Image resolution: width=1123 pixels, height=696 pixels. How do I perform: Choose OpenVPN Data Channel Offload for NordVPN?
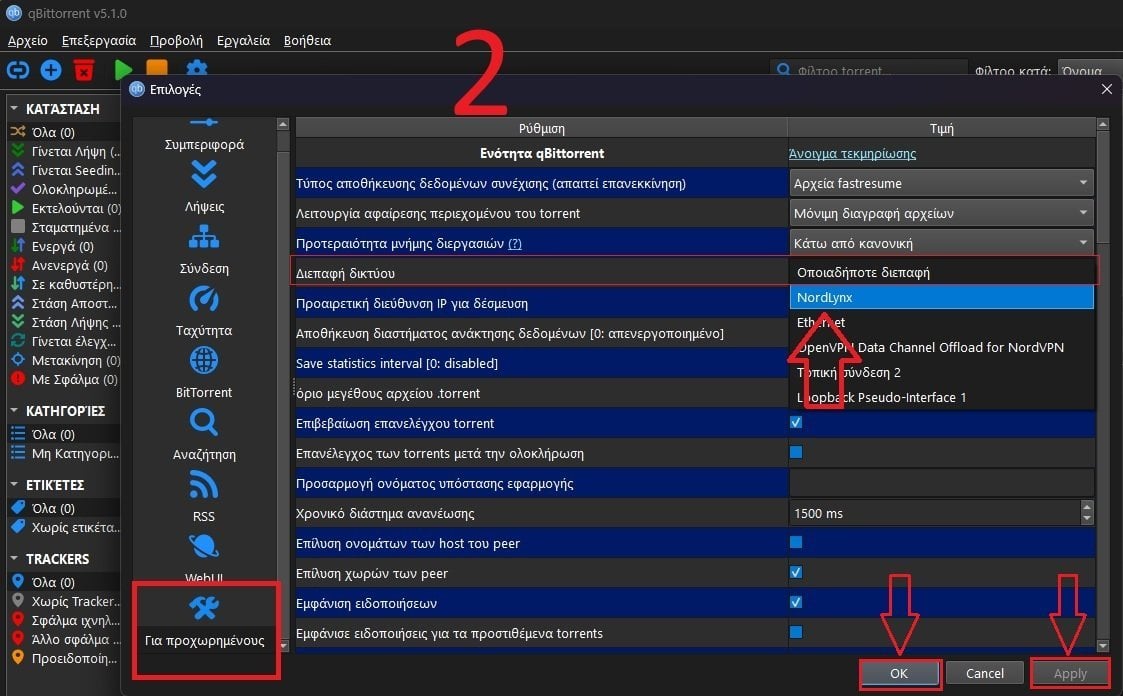942,347
